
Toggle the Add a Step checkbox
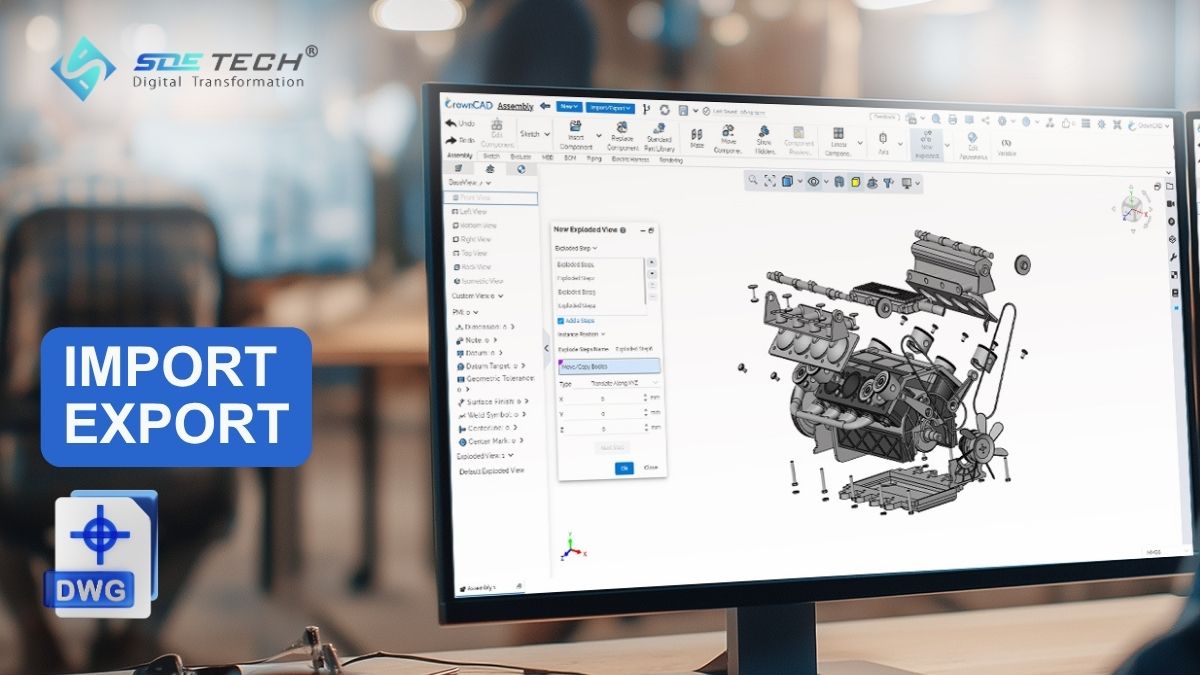click(x=560, y=320)
